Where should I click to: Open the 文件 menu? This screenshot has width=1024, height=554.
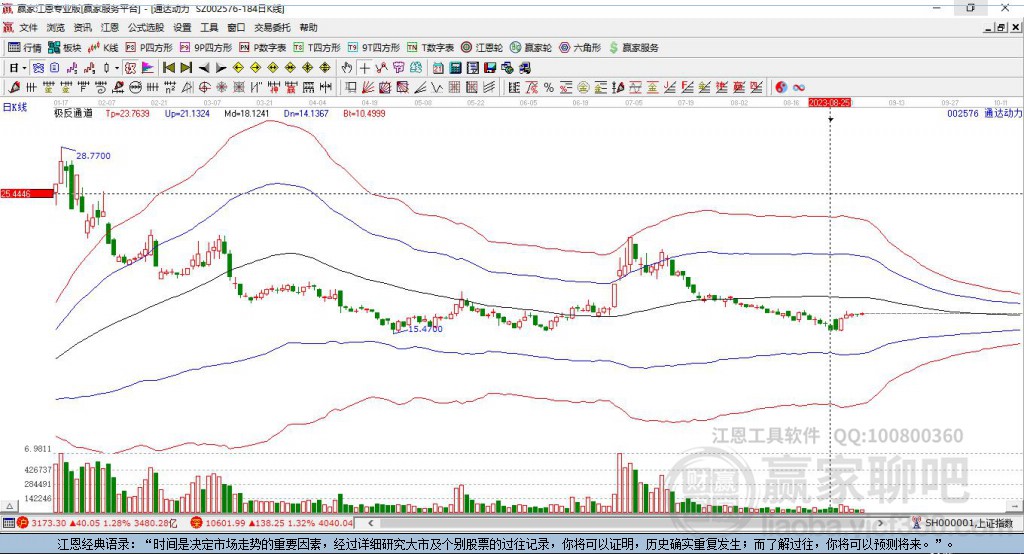(x=28, y=27)
